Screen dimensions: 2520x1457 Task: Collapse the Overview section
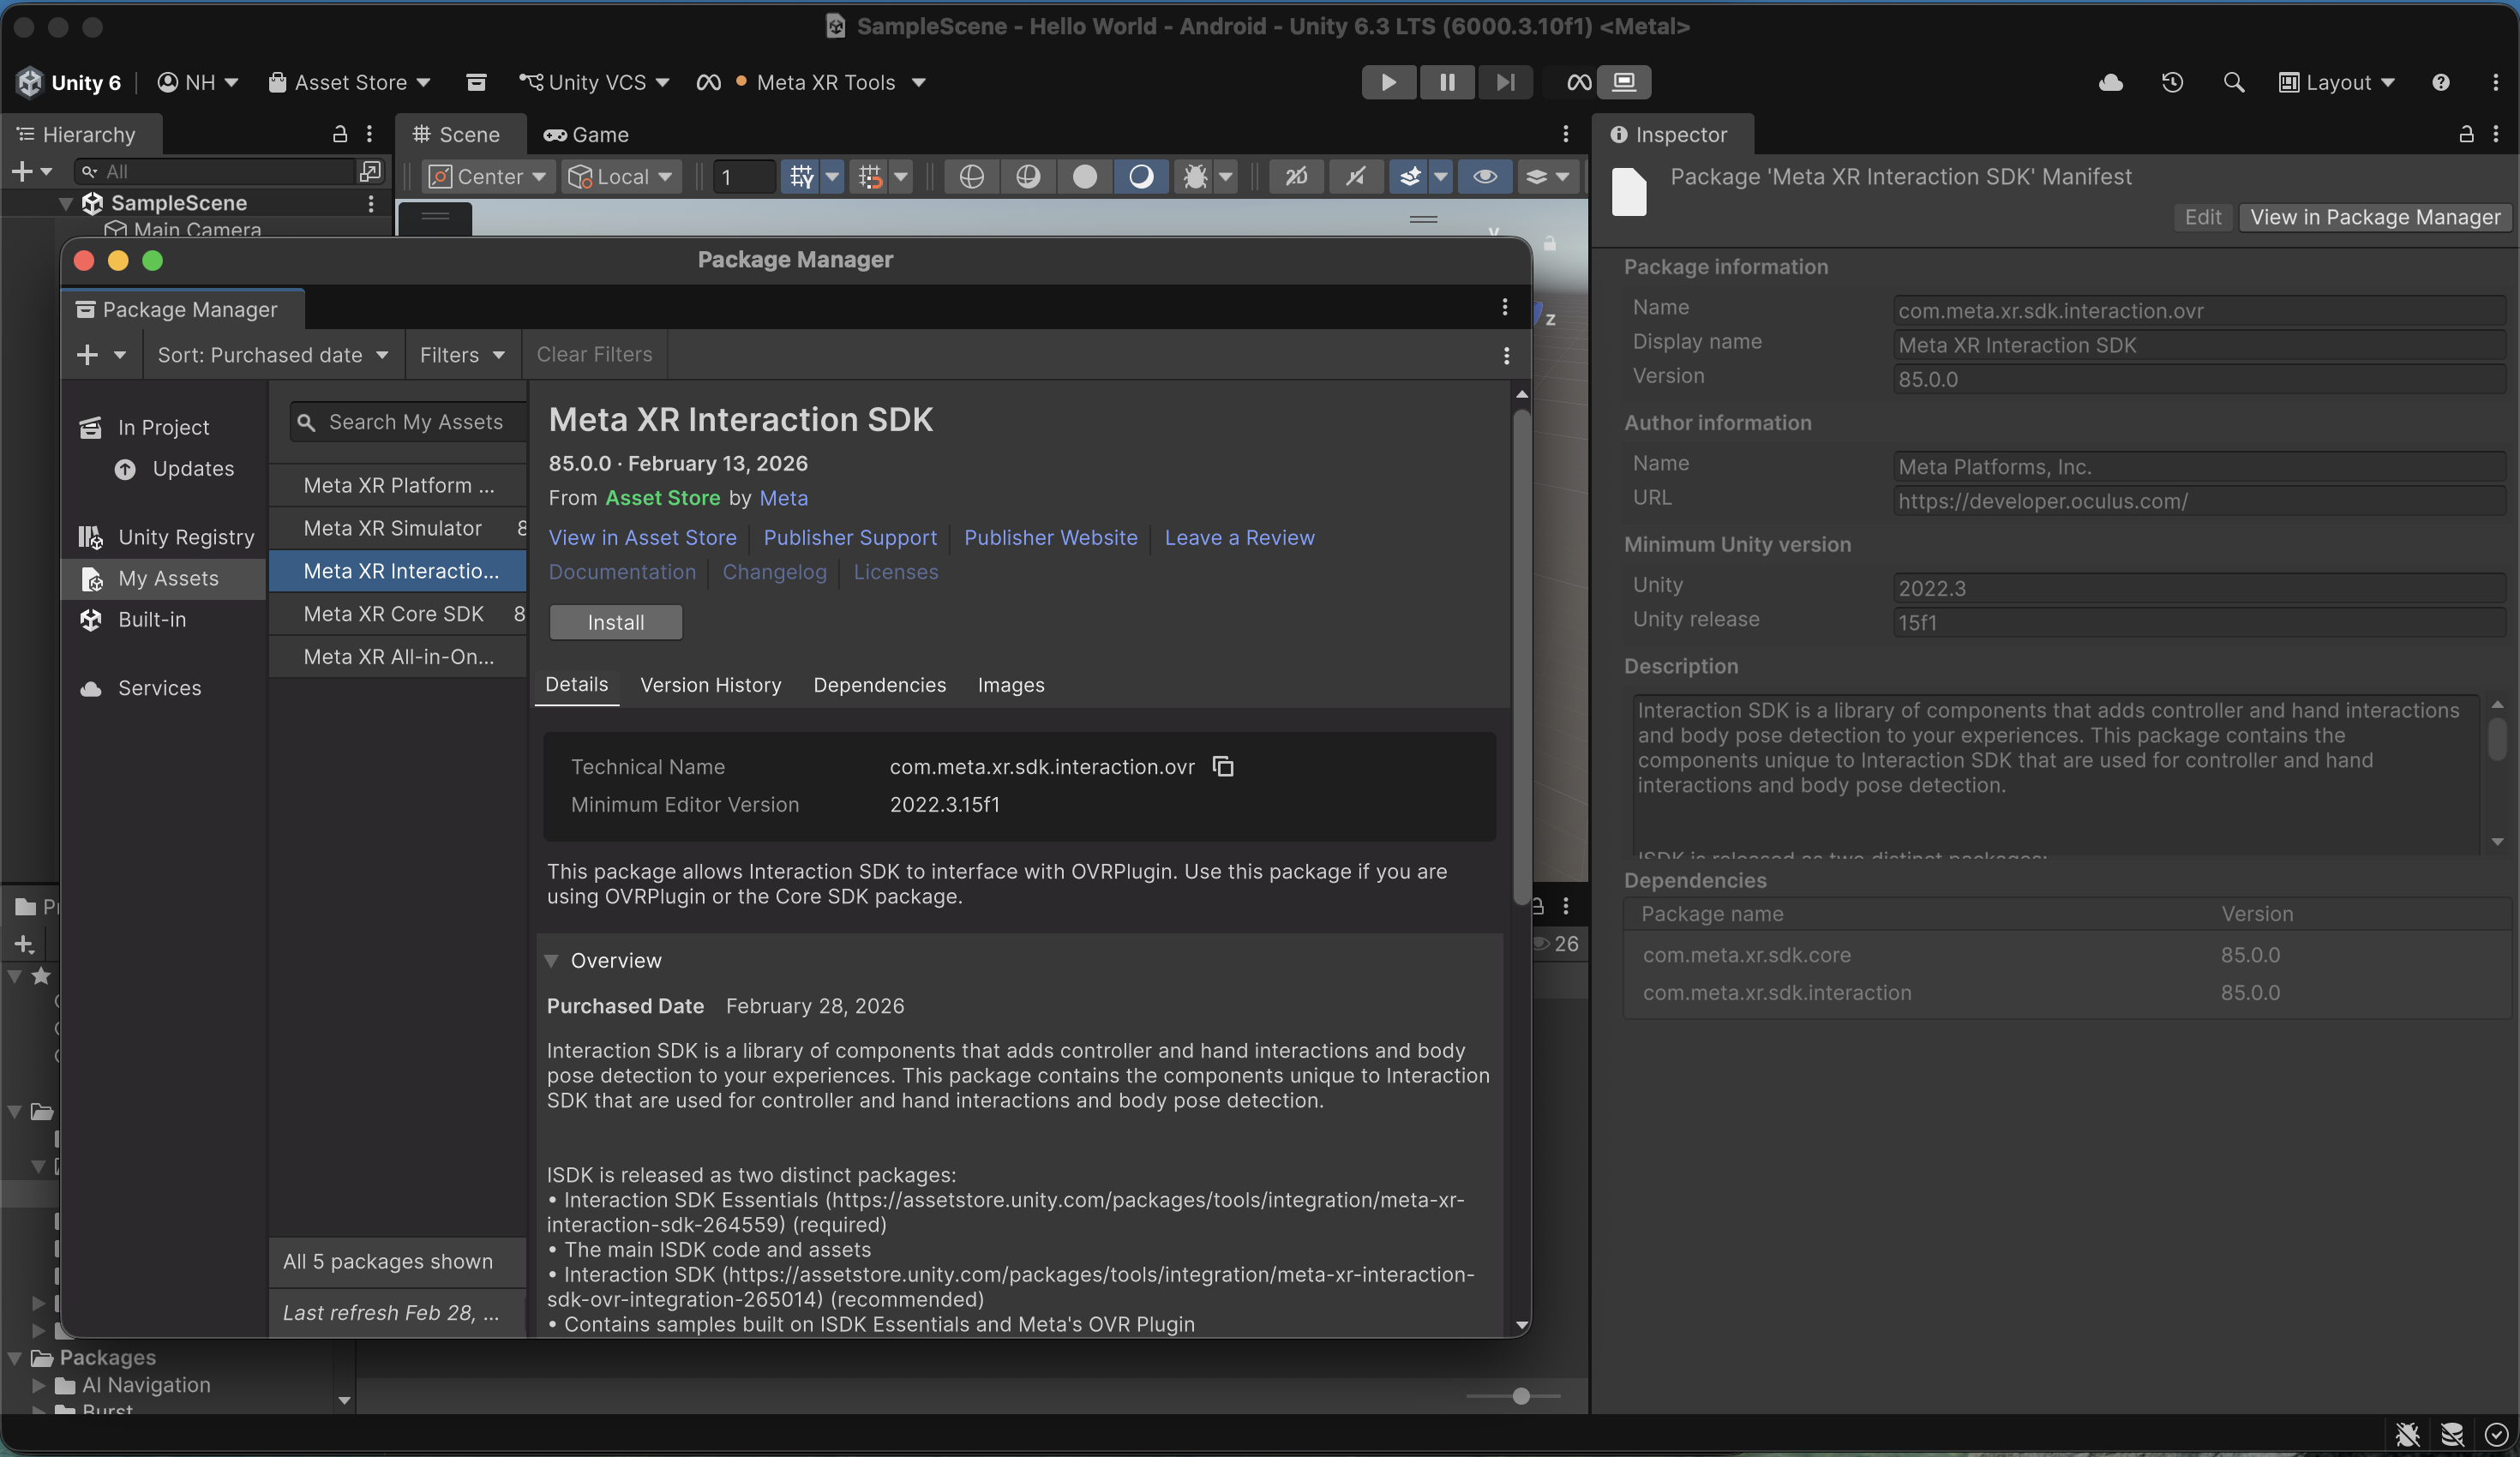click(x=551, y=960)
